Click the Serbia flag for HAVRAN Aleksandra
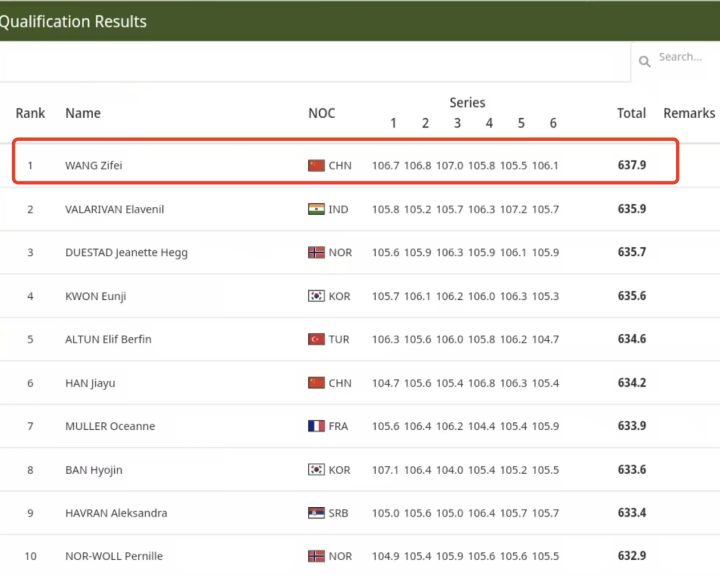720x576 pixels. pyautogui.click(x=316, y=513)
